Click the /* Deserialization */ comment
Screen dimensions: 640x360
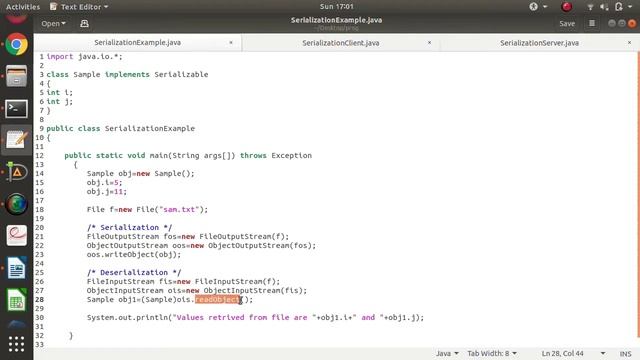(134, 272)
